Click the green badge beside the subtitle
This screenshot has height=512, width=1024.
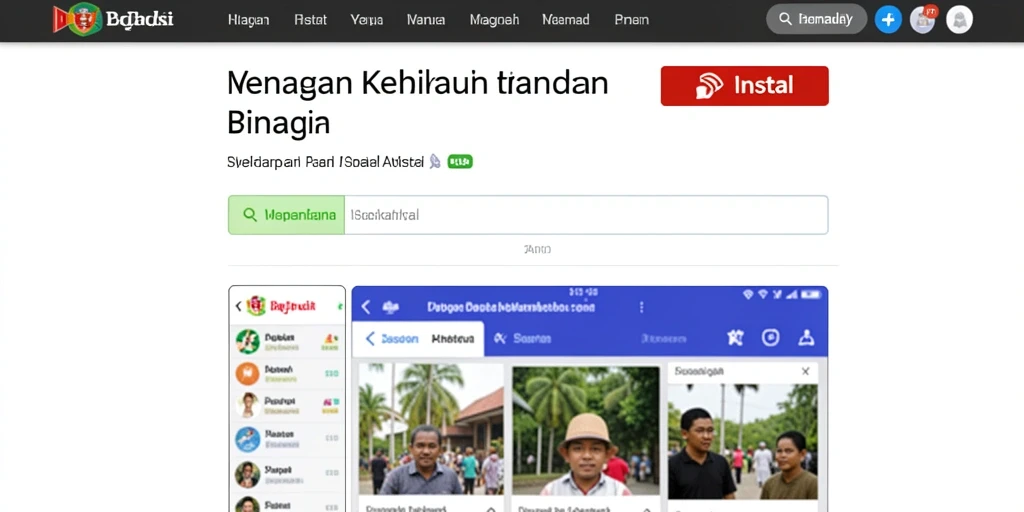(460, 161)
